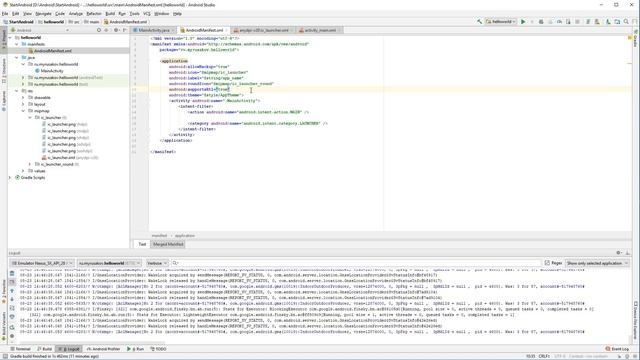Expand the drawable folder
This screenshot has height=360, width=640.
[23, 98]
